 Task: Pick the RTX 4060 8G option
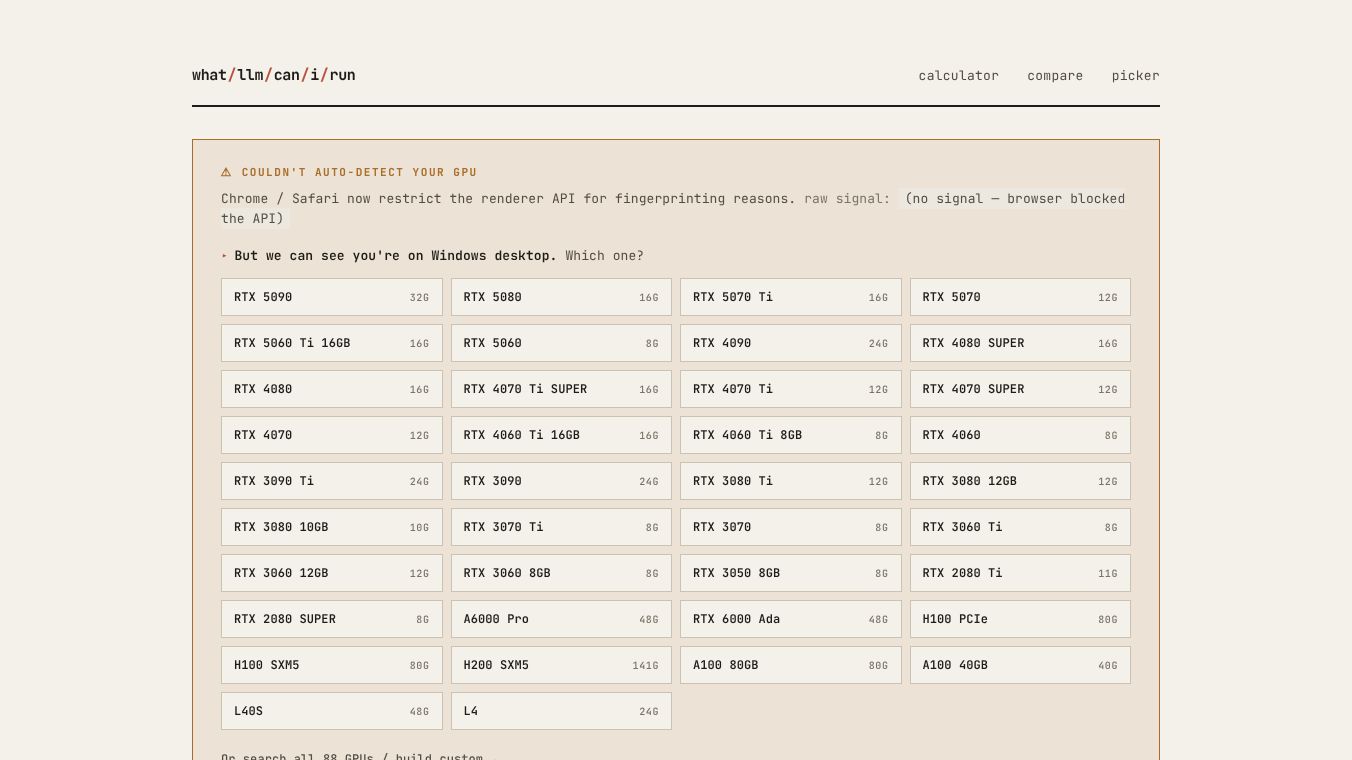[1020, 435]
